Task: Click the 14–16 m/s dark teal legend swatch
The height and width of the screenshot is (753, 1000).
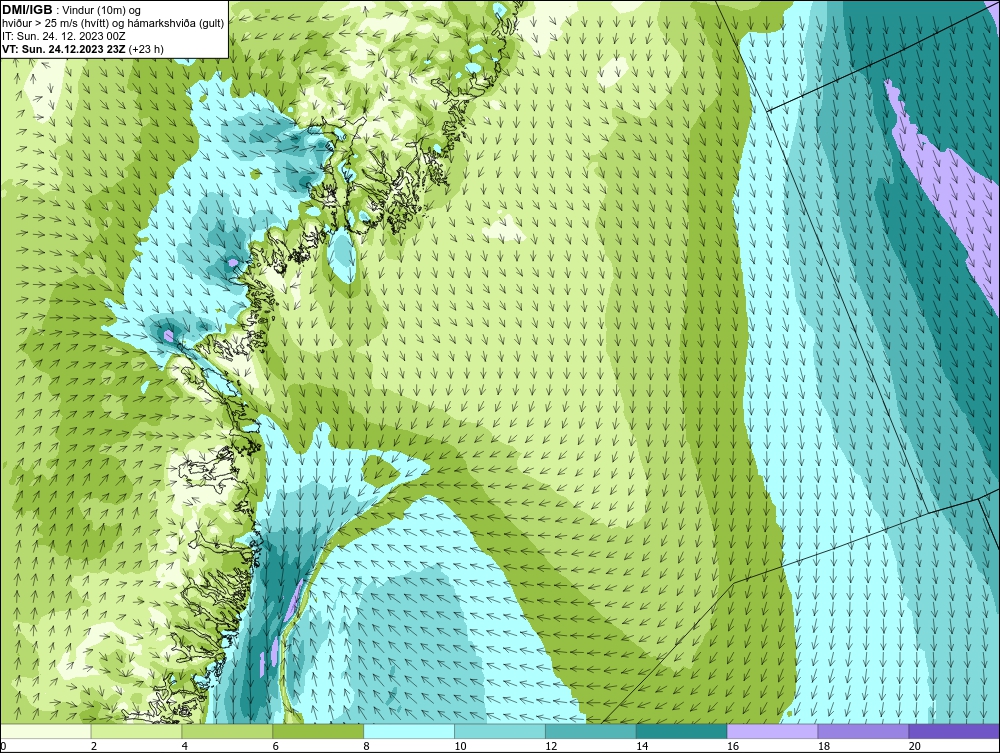Action: [x=681, y=731]
